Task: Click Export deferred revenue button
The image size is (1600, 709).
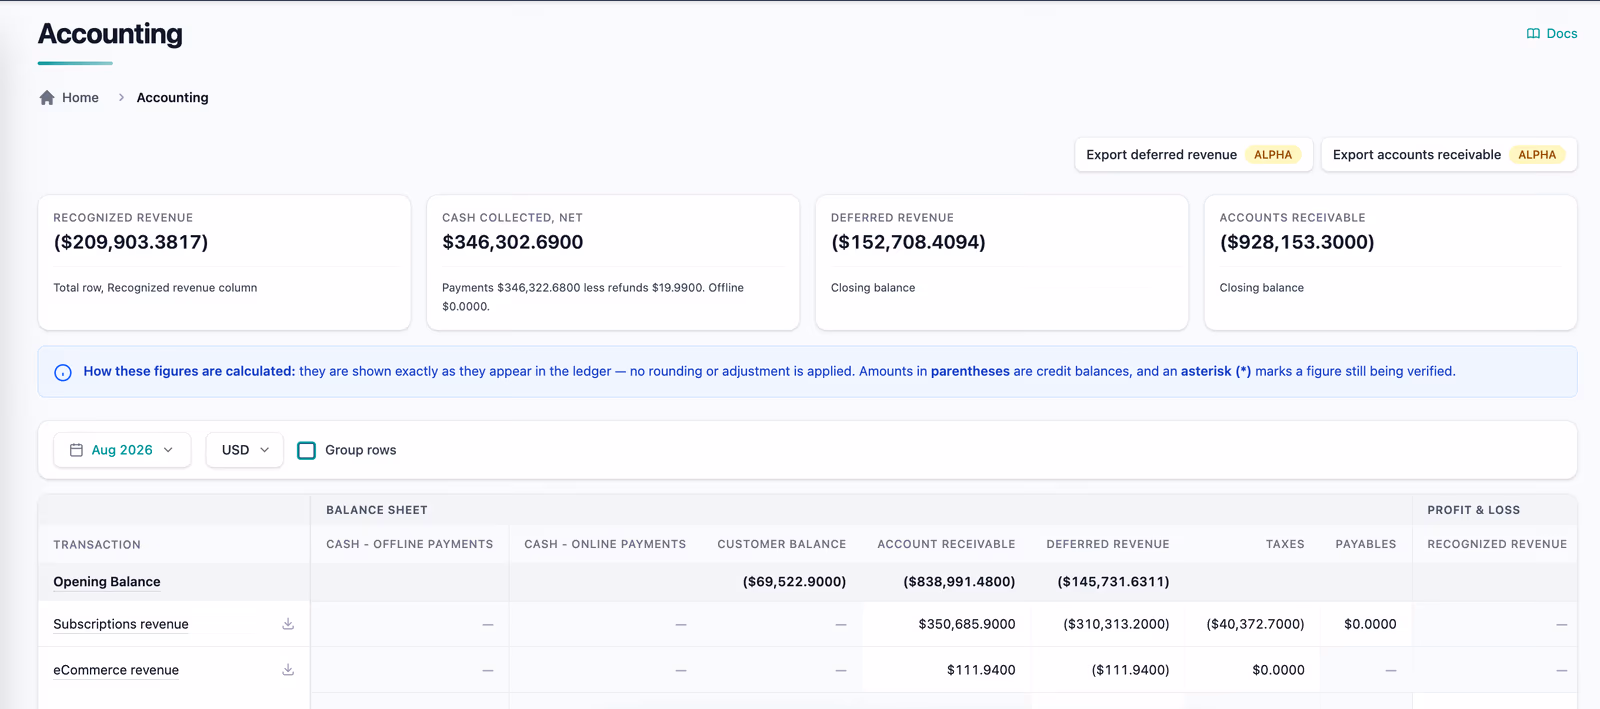Action: pyautogui.click(x=1193, y=155)
